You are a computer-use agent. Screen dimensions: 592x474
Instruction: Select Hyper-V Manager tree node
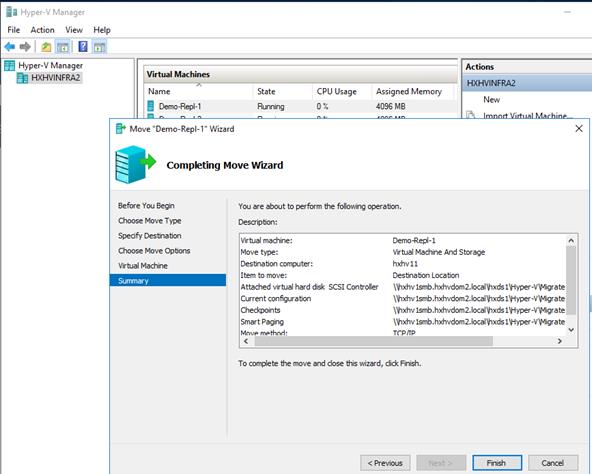point(50,66)
